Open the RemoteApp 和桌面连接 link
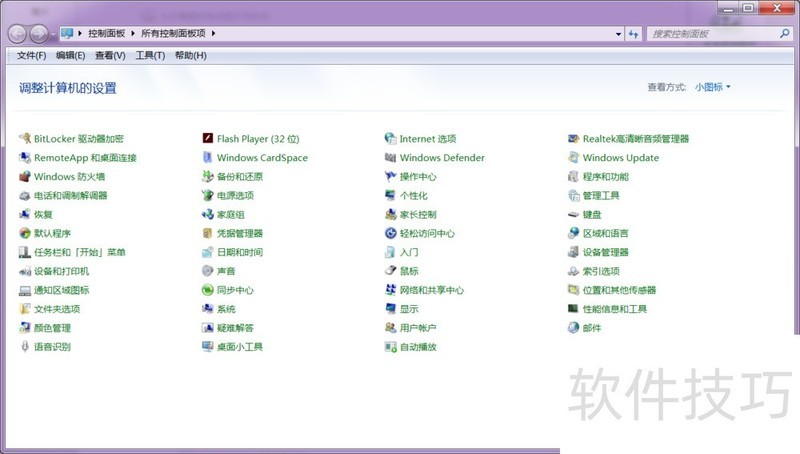The height and width of the screenshot is (454, 800). tap(85, 158)
